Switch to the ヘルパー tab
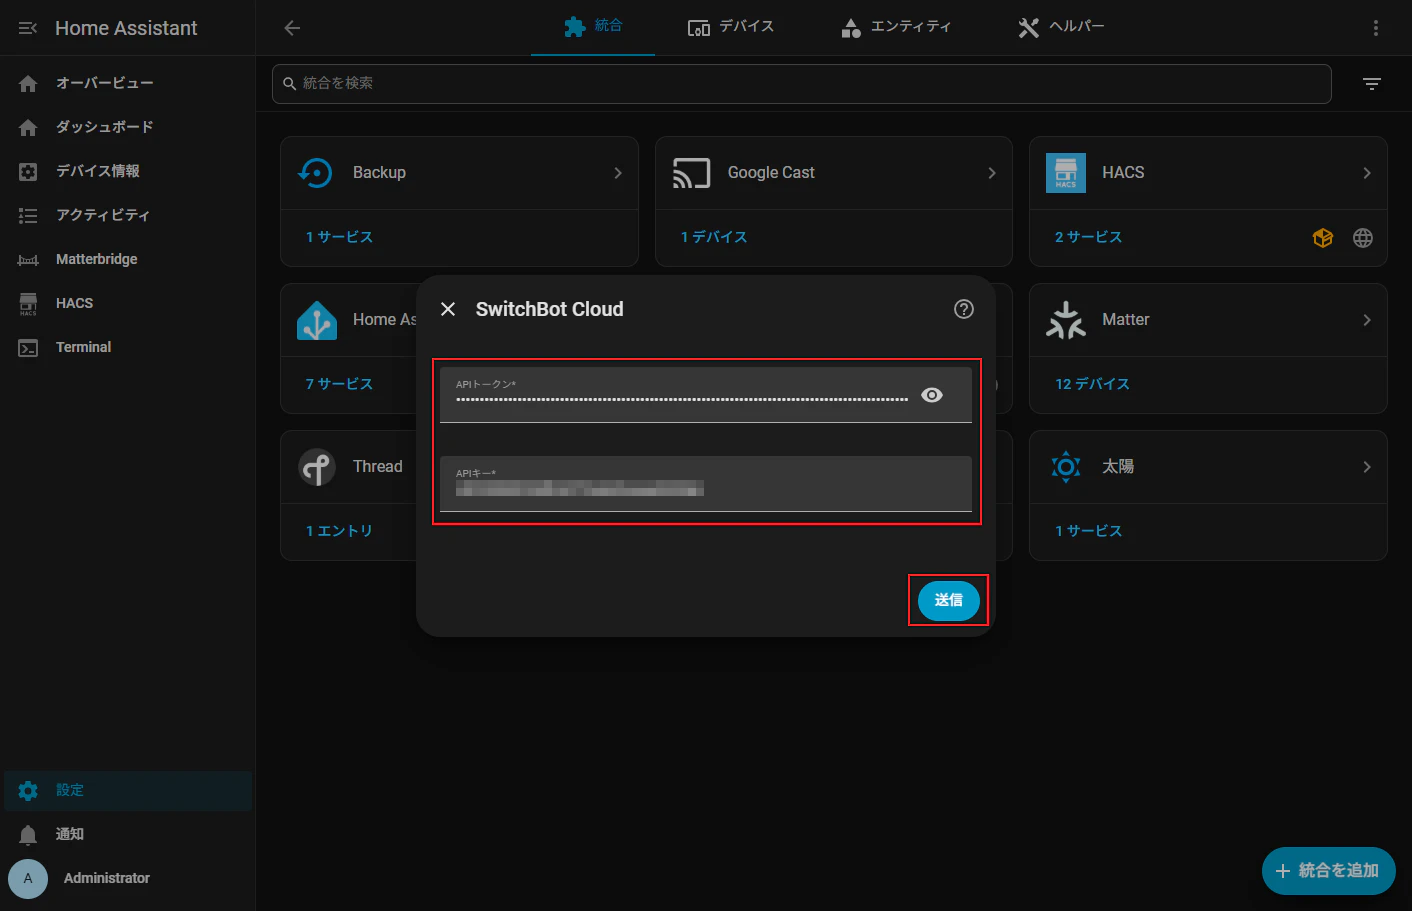The image size is (1412, 911). [x=1061, y=27]
